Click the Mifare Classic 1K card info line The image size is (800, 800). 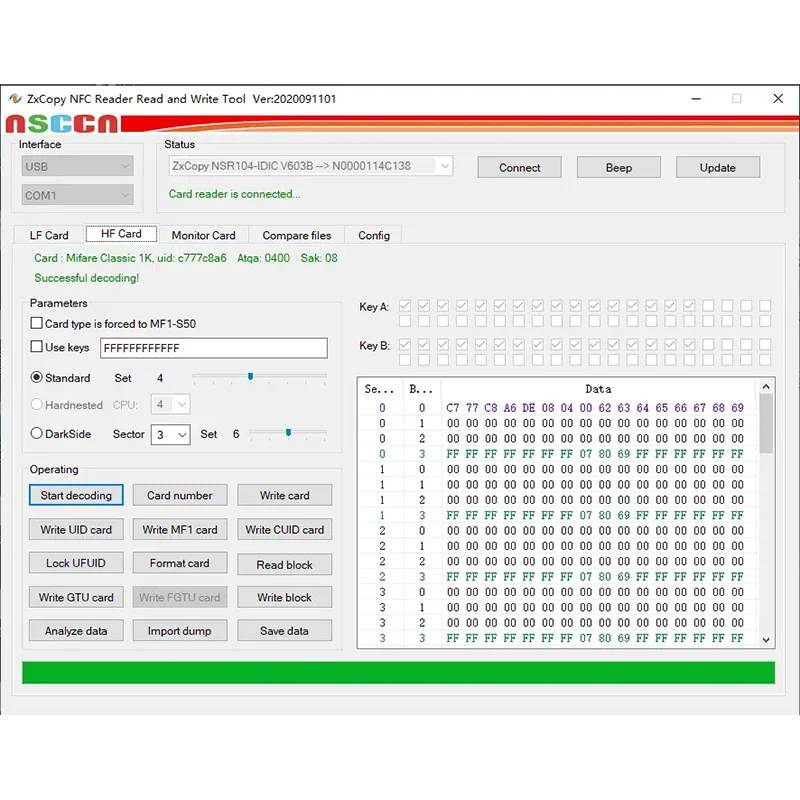[x=186, y=258]
